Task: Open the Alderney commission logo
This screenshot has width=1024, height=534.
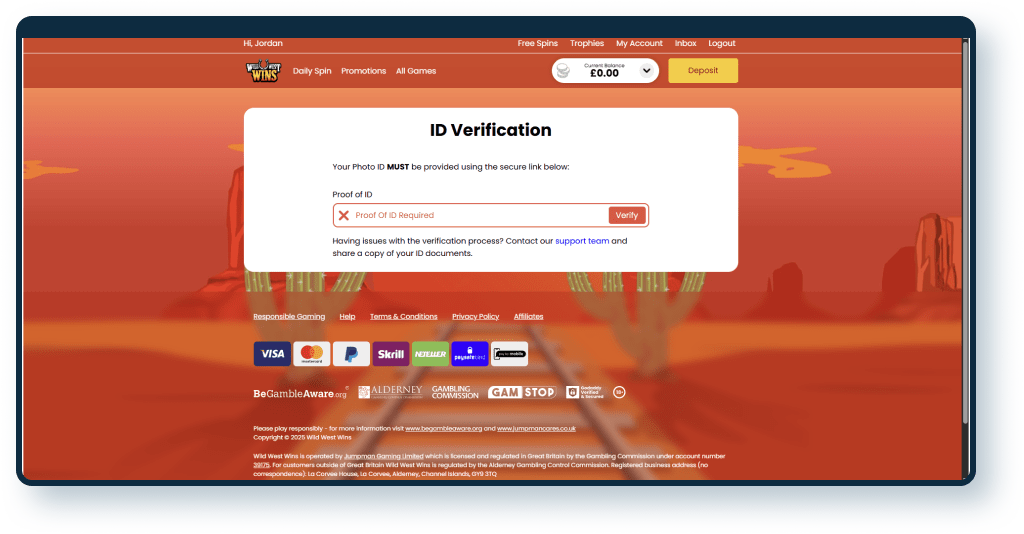Action: click(x=390, y=392)
